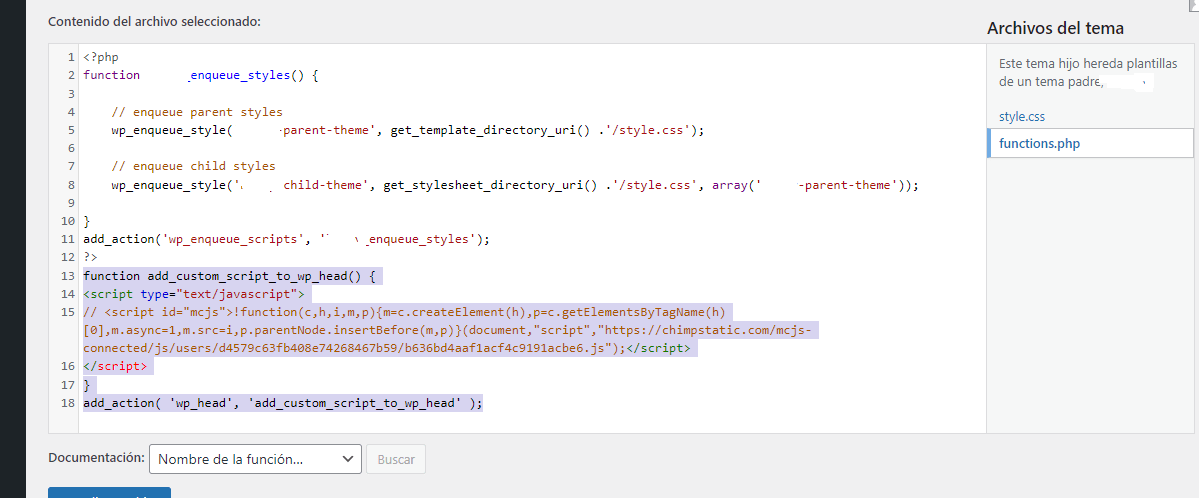The height and width of the screenshot is (498, 1199).
Task: Click line number 5 in gutter
Action: (x=70, y=130)
